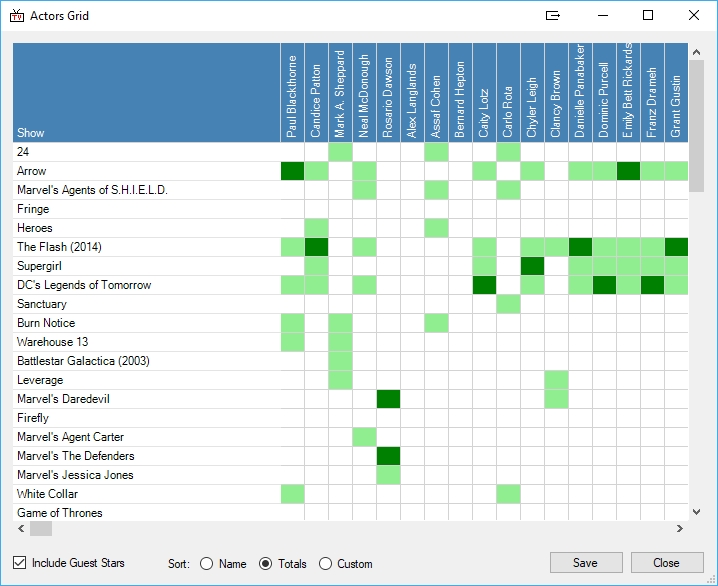
Task: Minimize the Actors Grid window
Action: (602, 16)
